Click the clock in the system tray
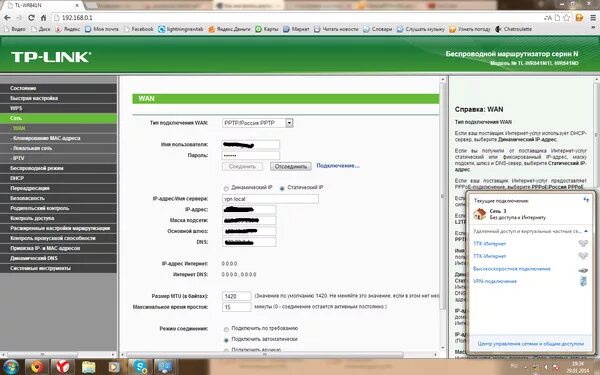The height and width of the screenshot is (375, 600). pos(578,367)
